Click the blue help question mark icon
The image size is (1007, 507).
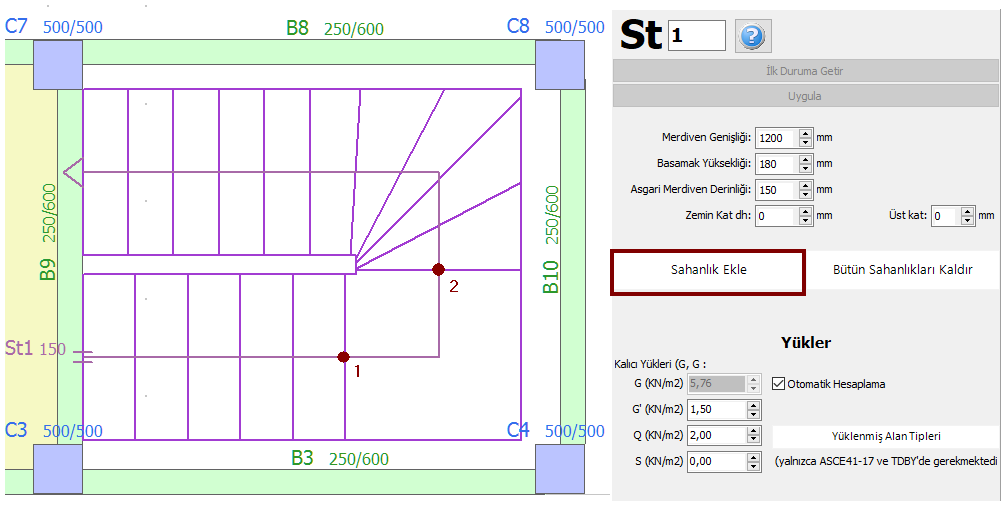[752, 36]
